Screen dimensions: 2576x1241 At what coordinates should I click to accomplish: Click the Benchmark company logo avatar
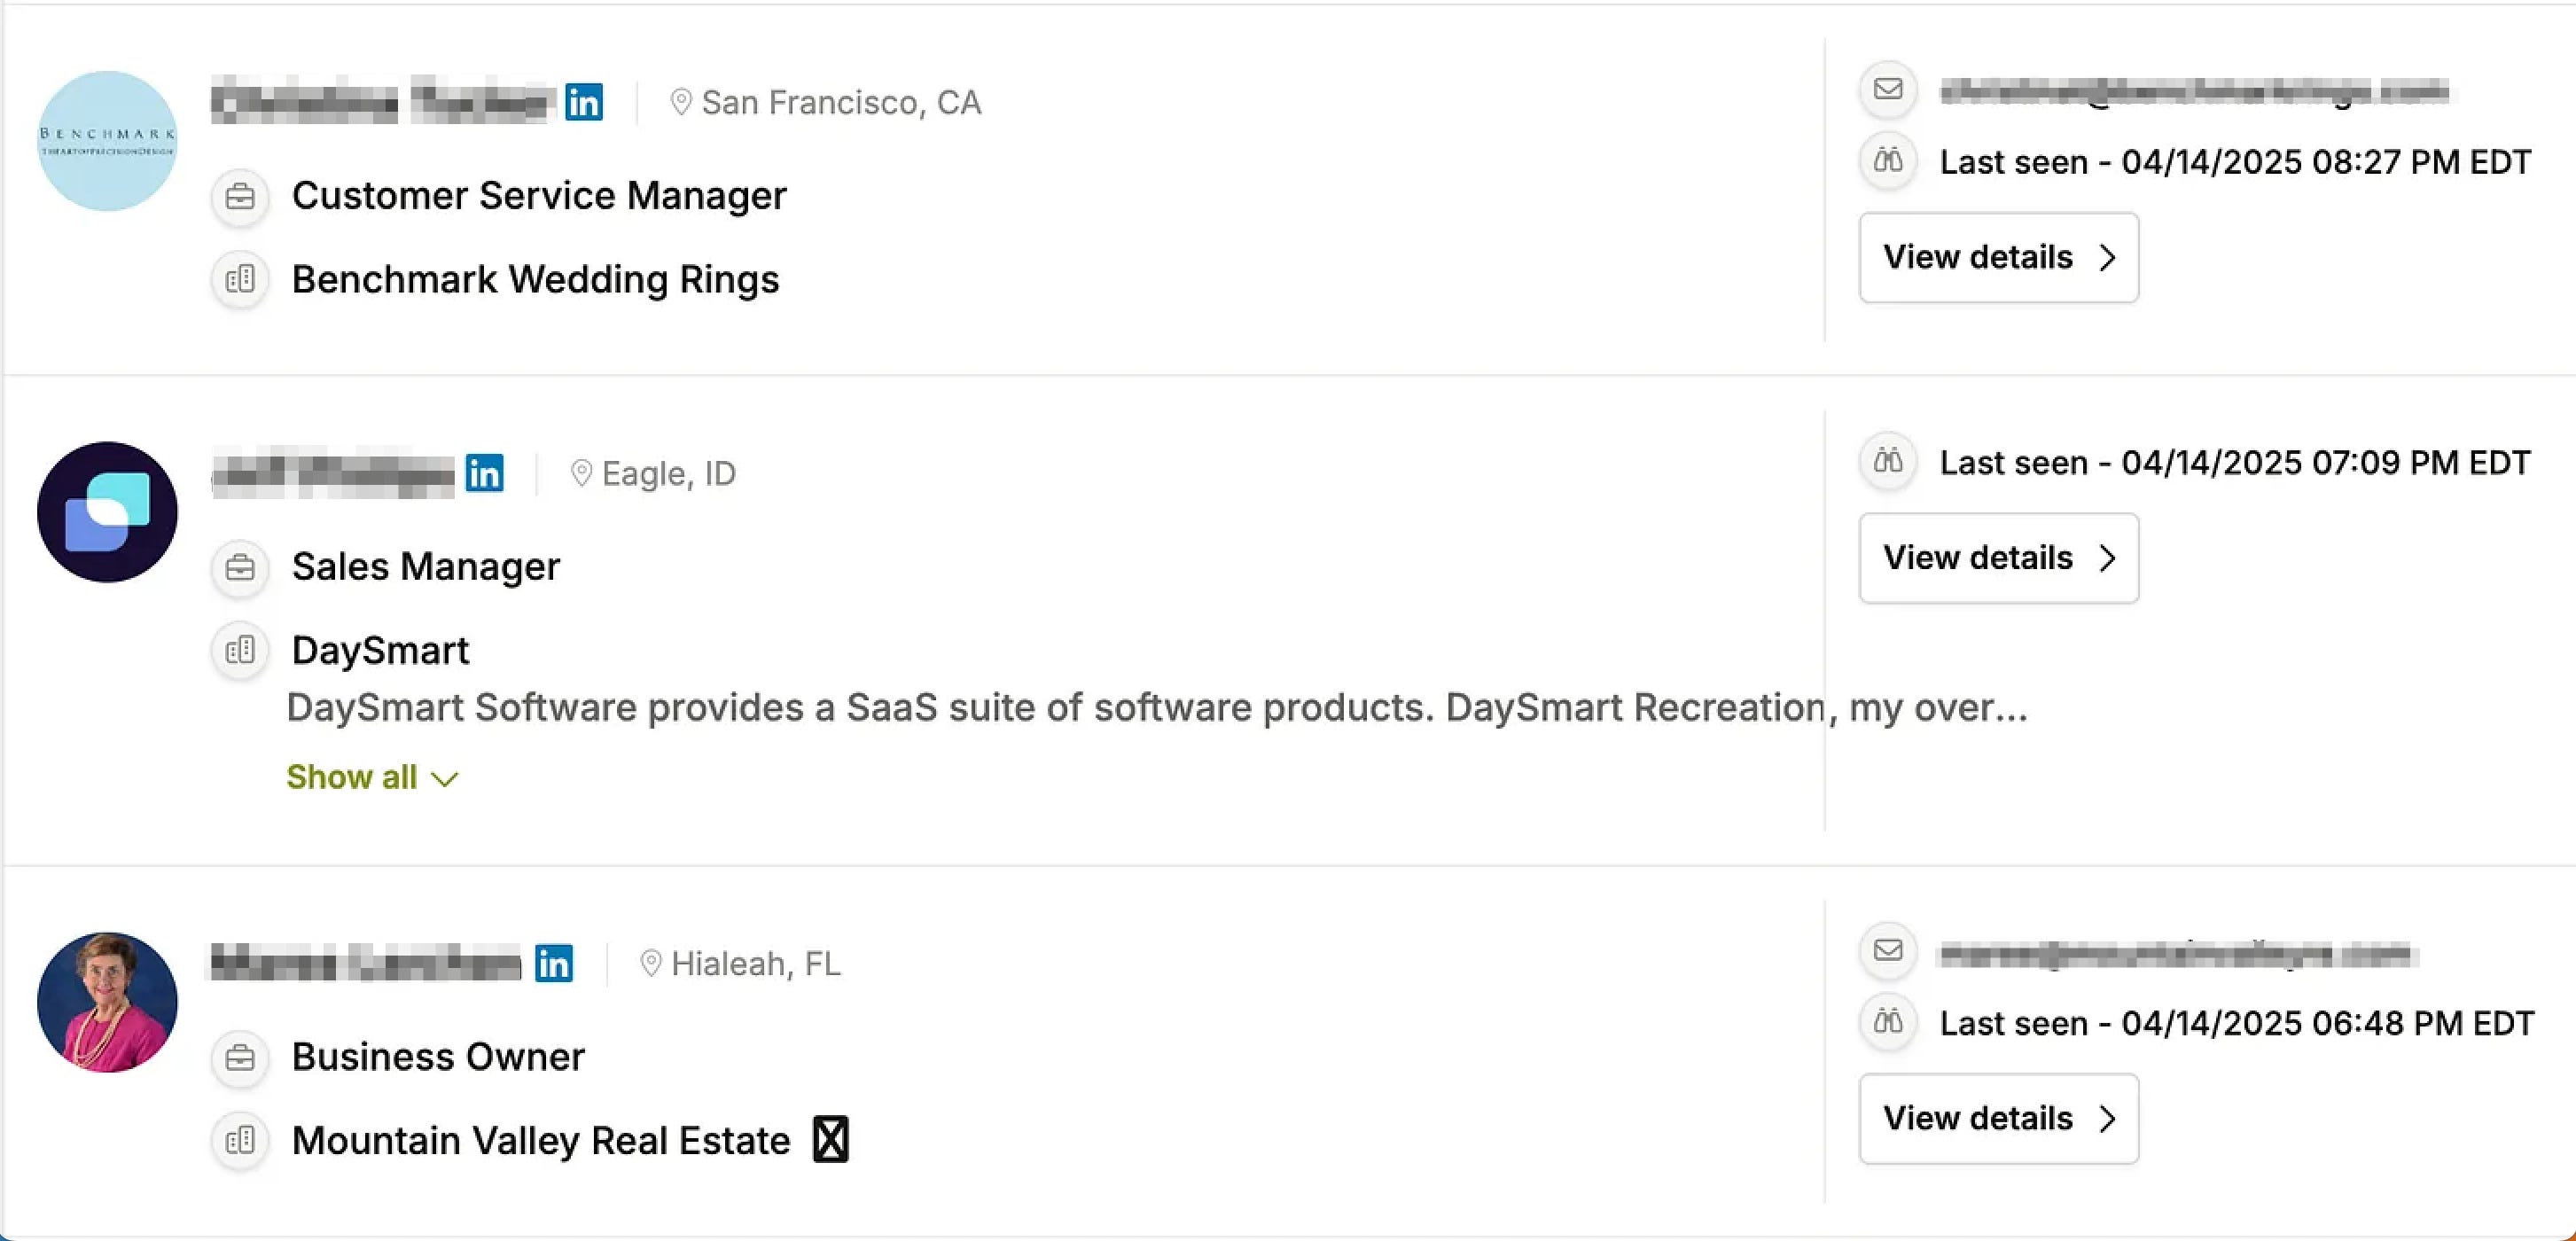click(x=107, y=141)
